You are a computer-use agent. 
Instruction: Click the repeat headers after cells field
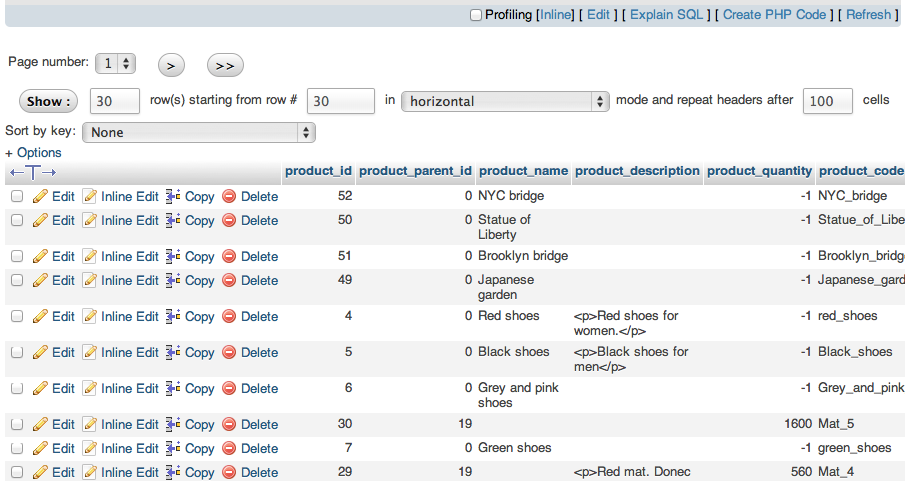click(827, 101)
